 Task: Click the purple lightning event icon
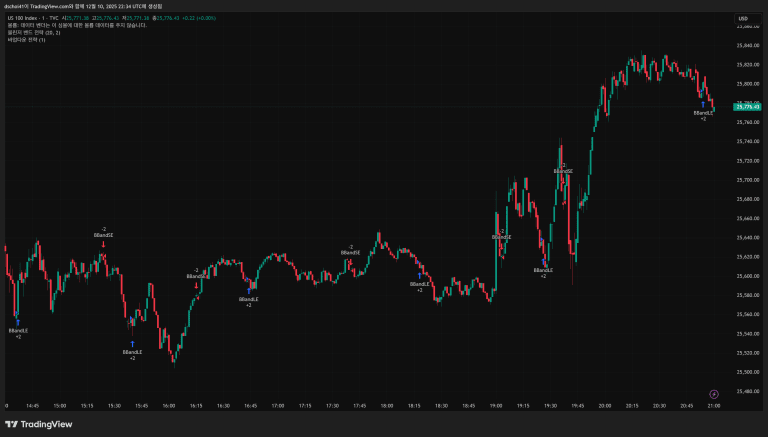coord(713,394)
